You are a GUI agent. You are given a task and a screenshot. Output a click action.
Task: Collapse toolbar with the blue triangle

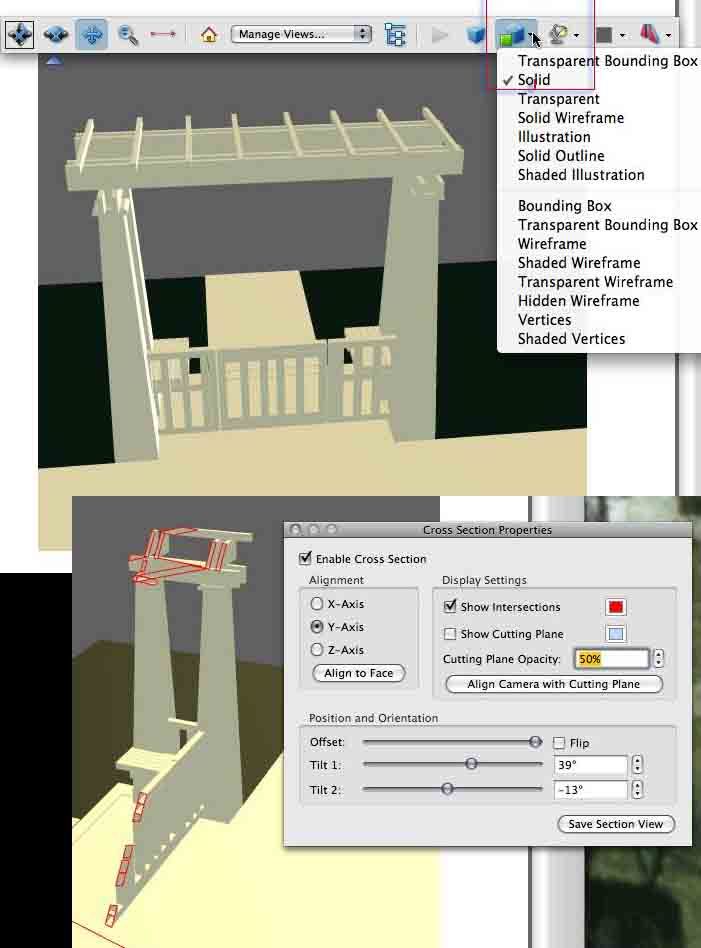(54, 60)
